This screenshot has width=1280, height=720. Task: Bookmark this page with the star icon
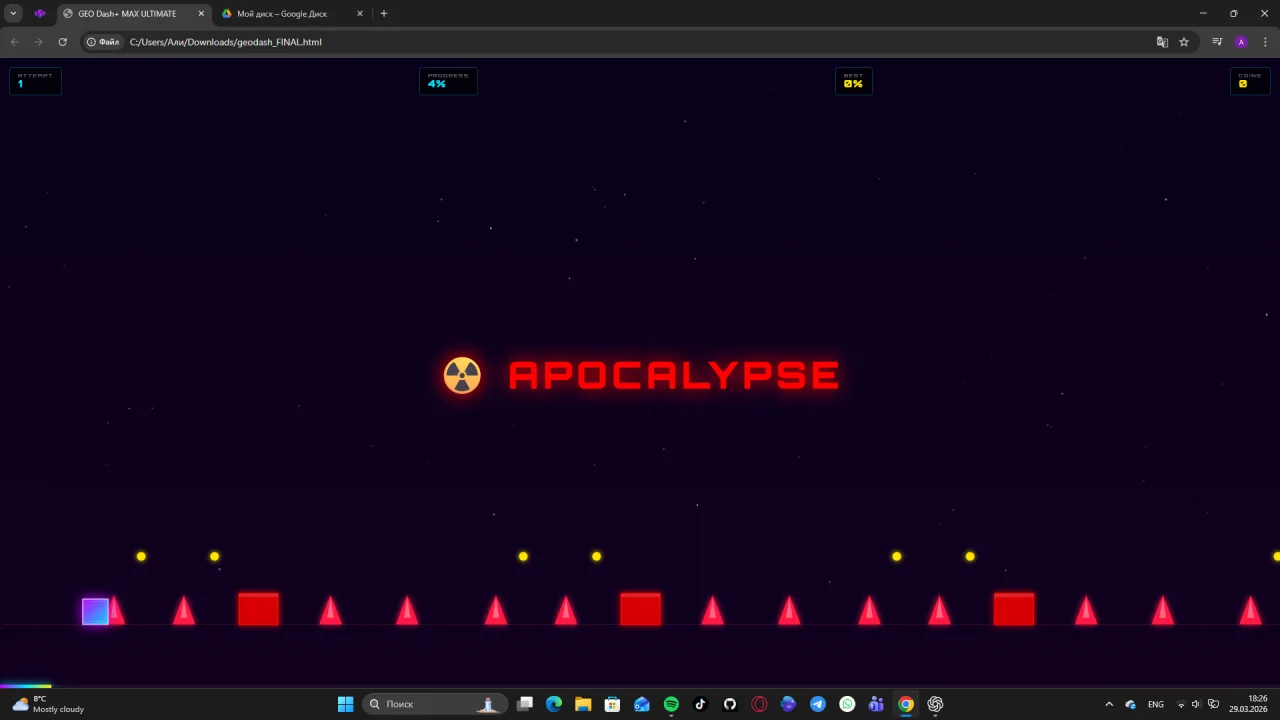click(1184, 42)
